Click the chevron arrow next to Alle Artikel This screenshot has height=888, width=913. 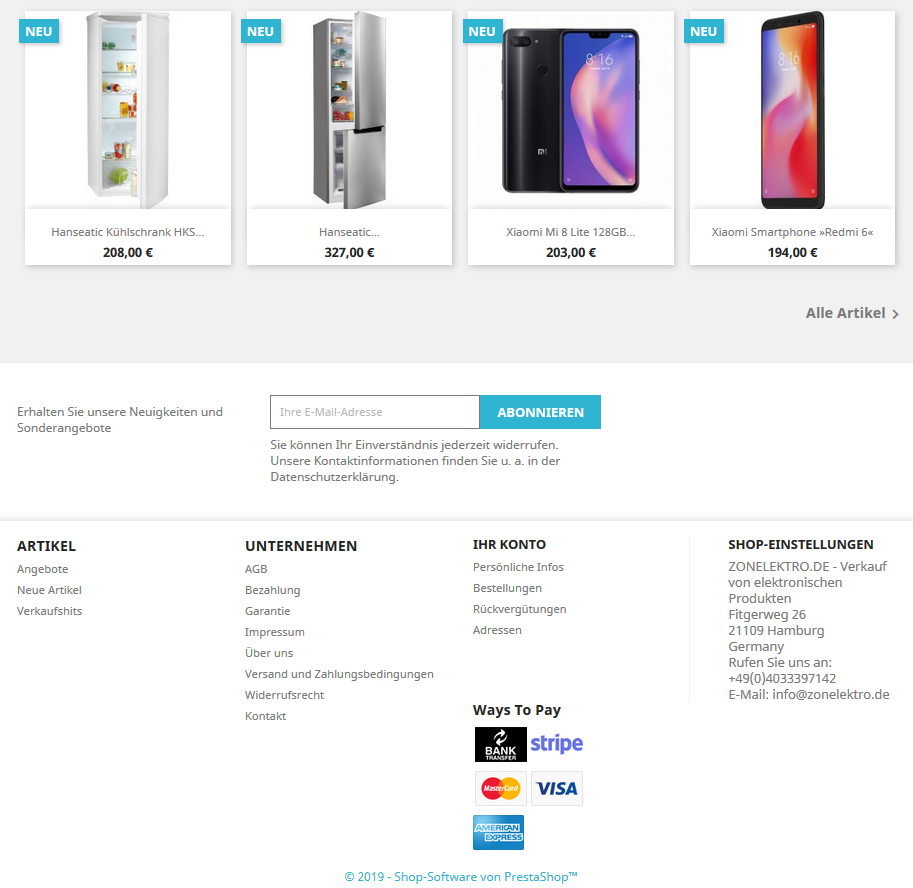pyautogui.click(x=896, y=314)
